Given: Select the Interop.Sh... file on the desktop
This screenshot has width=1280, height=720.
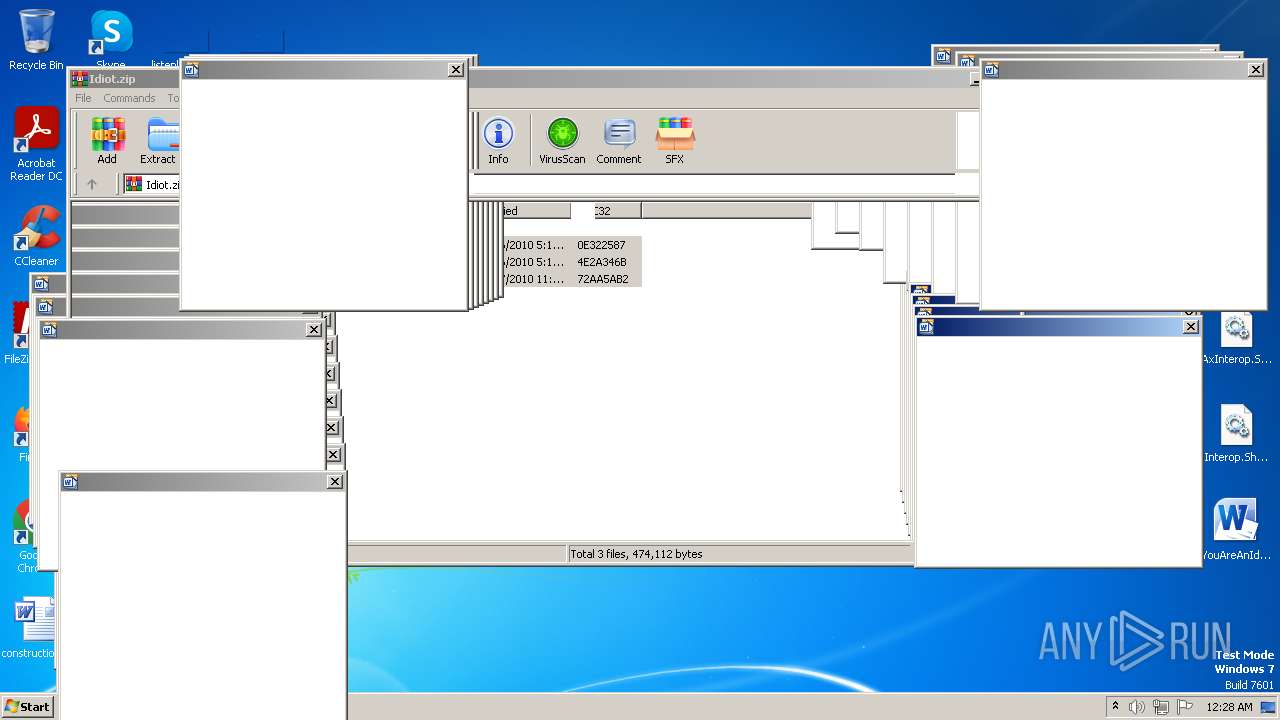Looking at the screenshot, I should pos(1237,434).
